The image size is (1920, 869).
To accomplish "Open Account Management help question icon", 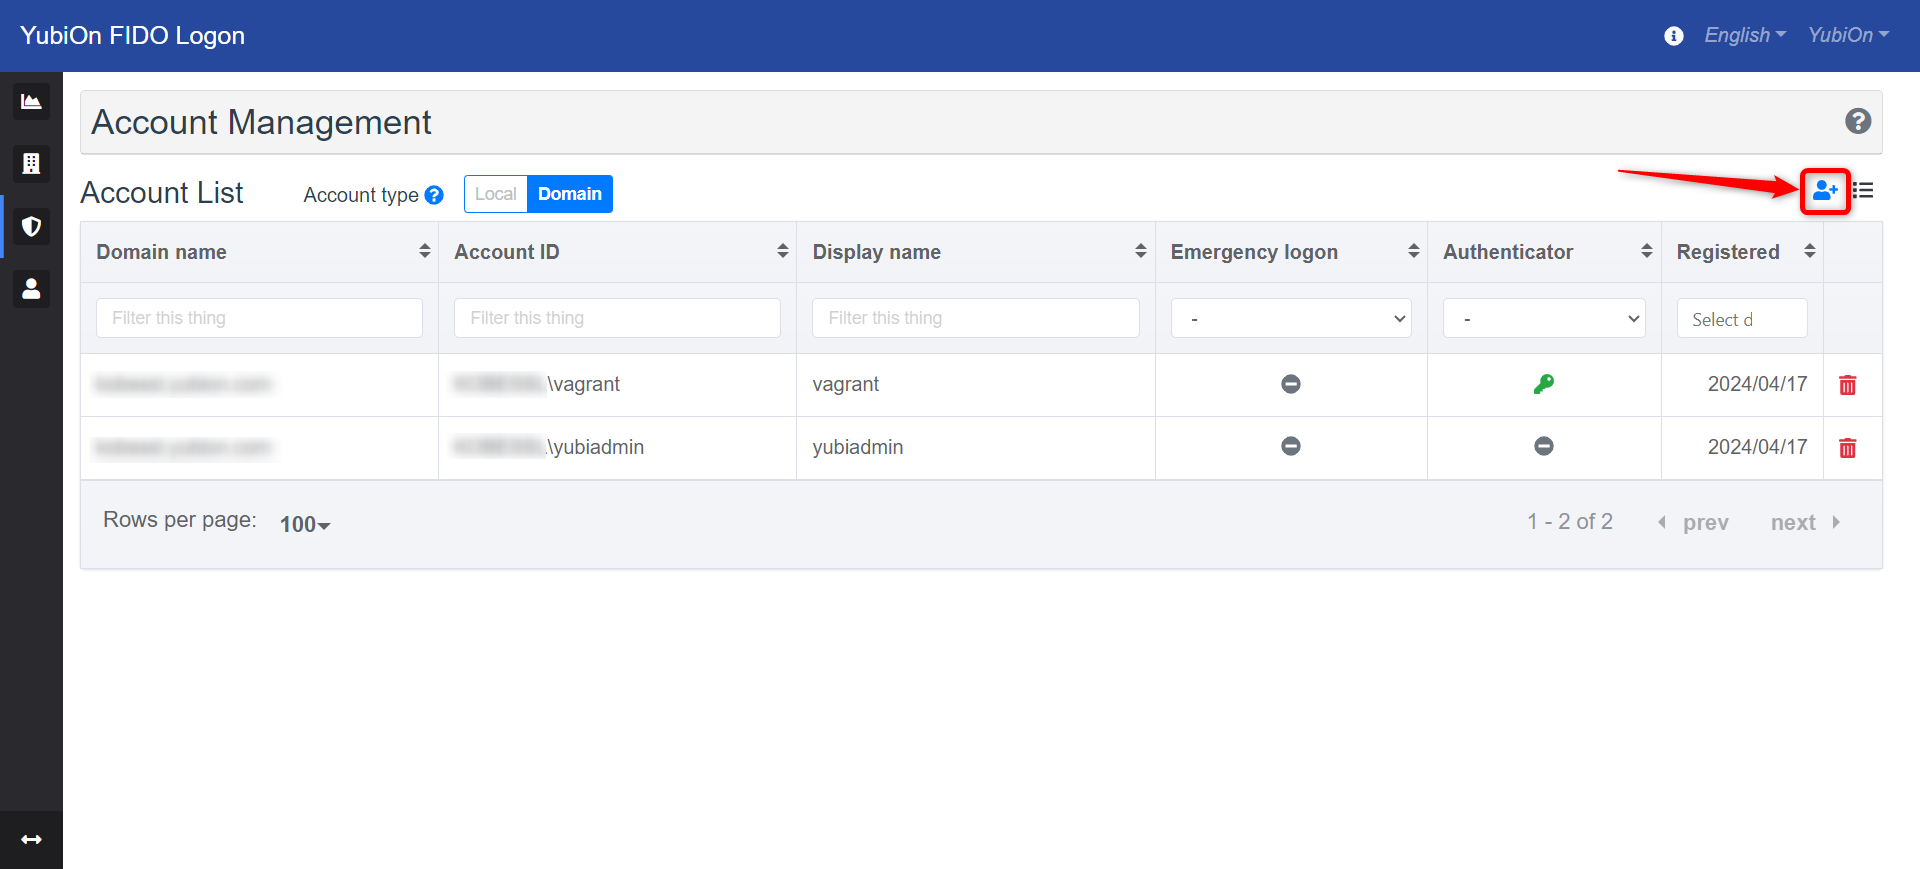I will [x=1858, y=121].
